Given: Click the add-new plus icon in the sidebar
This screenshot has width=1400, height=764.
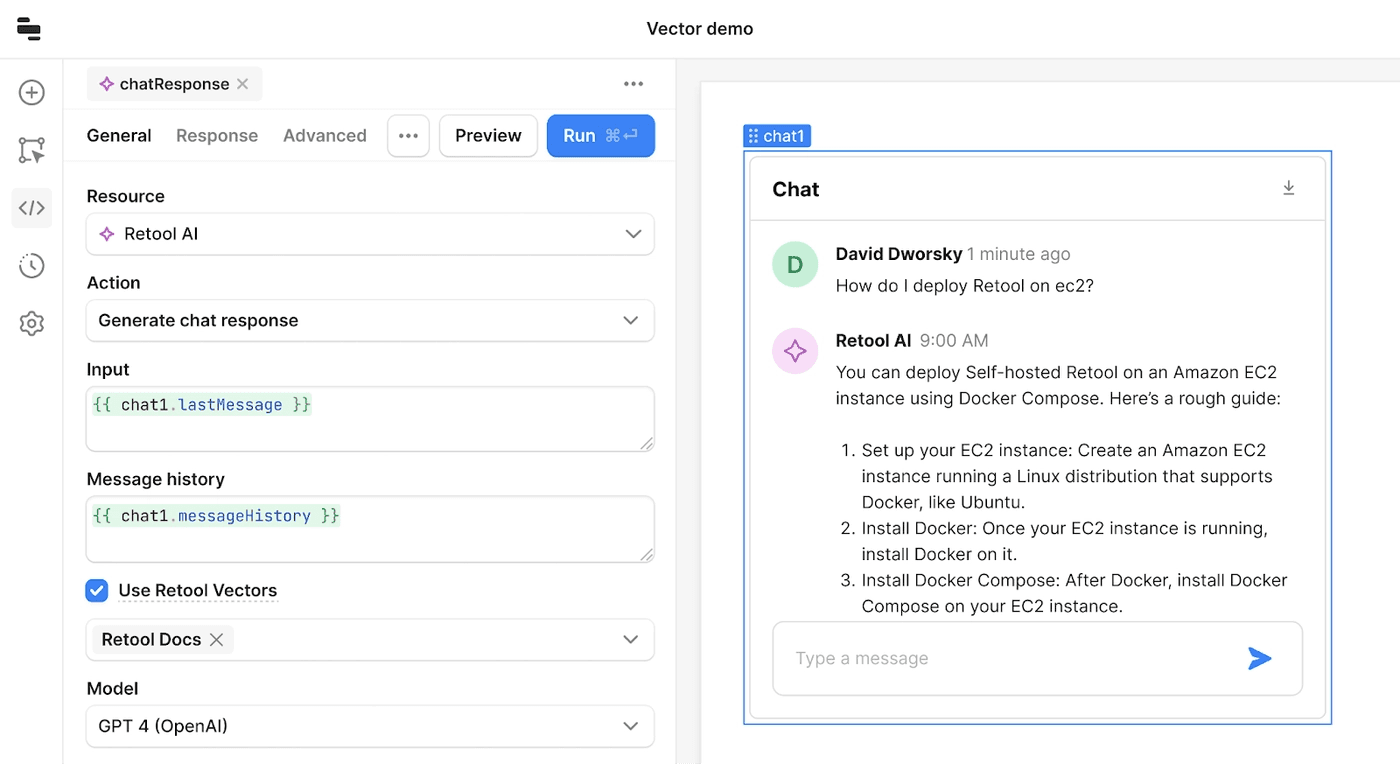Looking at the screenshot, I should 31,92.
